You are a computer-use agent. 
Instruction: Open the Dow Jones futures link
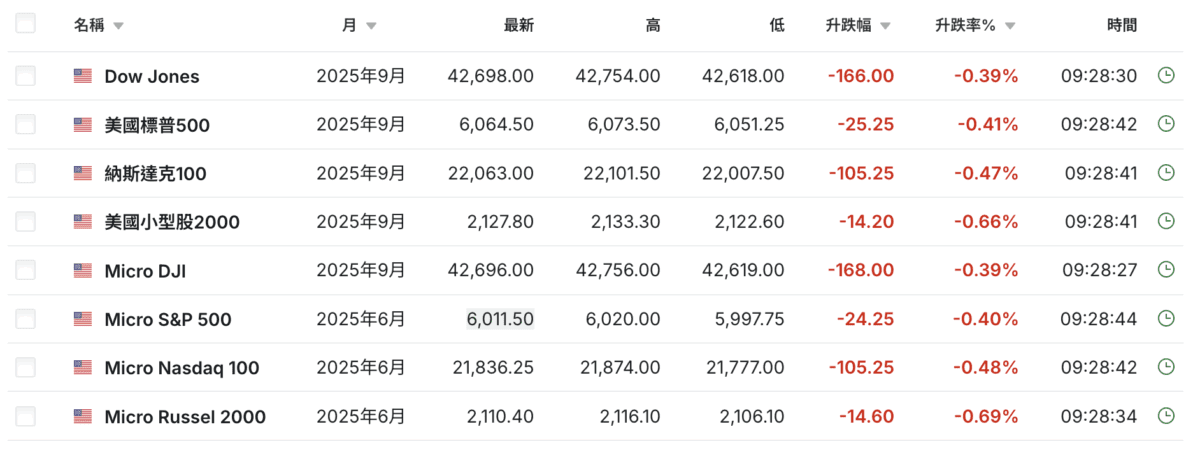tap(152, 76)
